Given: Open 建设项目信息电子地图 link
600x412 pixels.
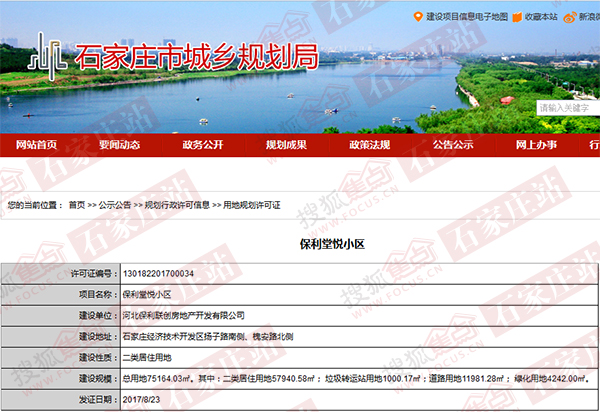Looking at the screenshot, I should click(x=467, y=17).
